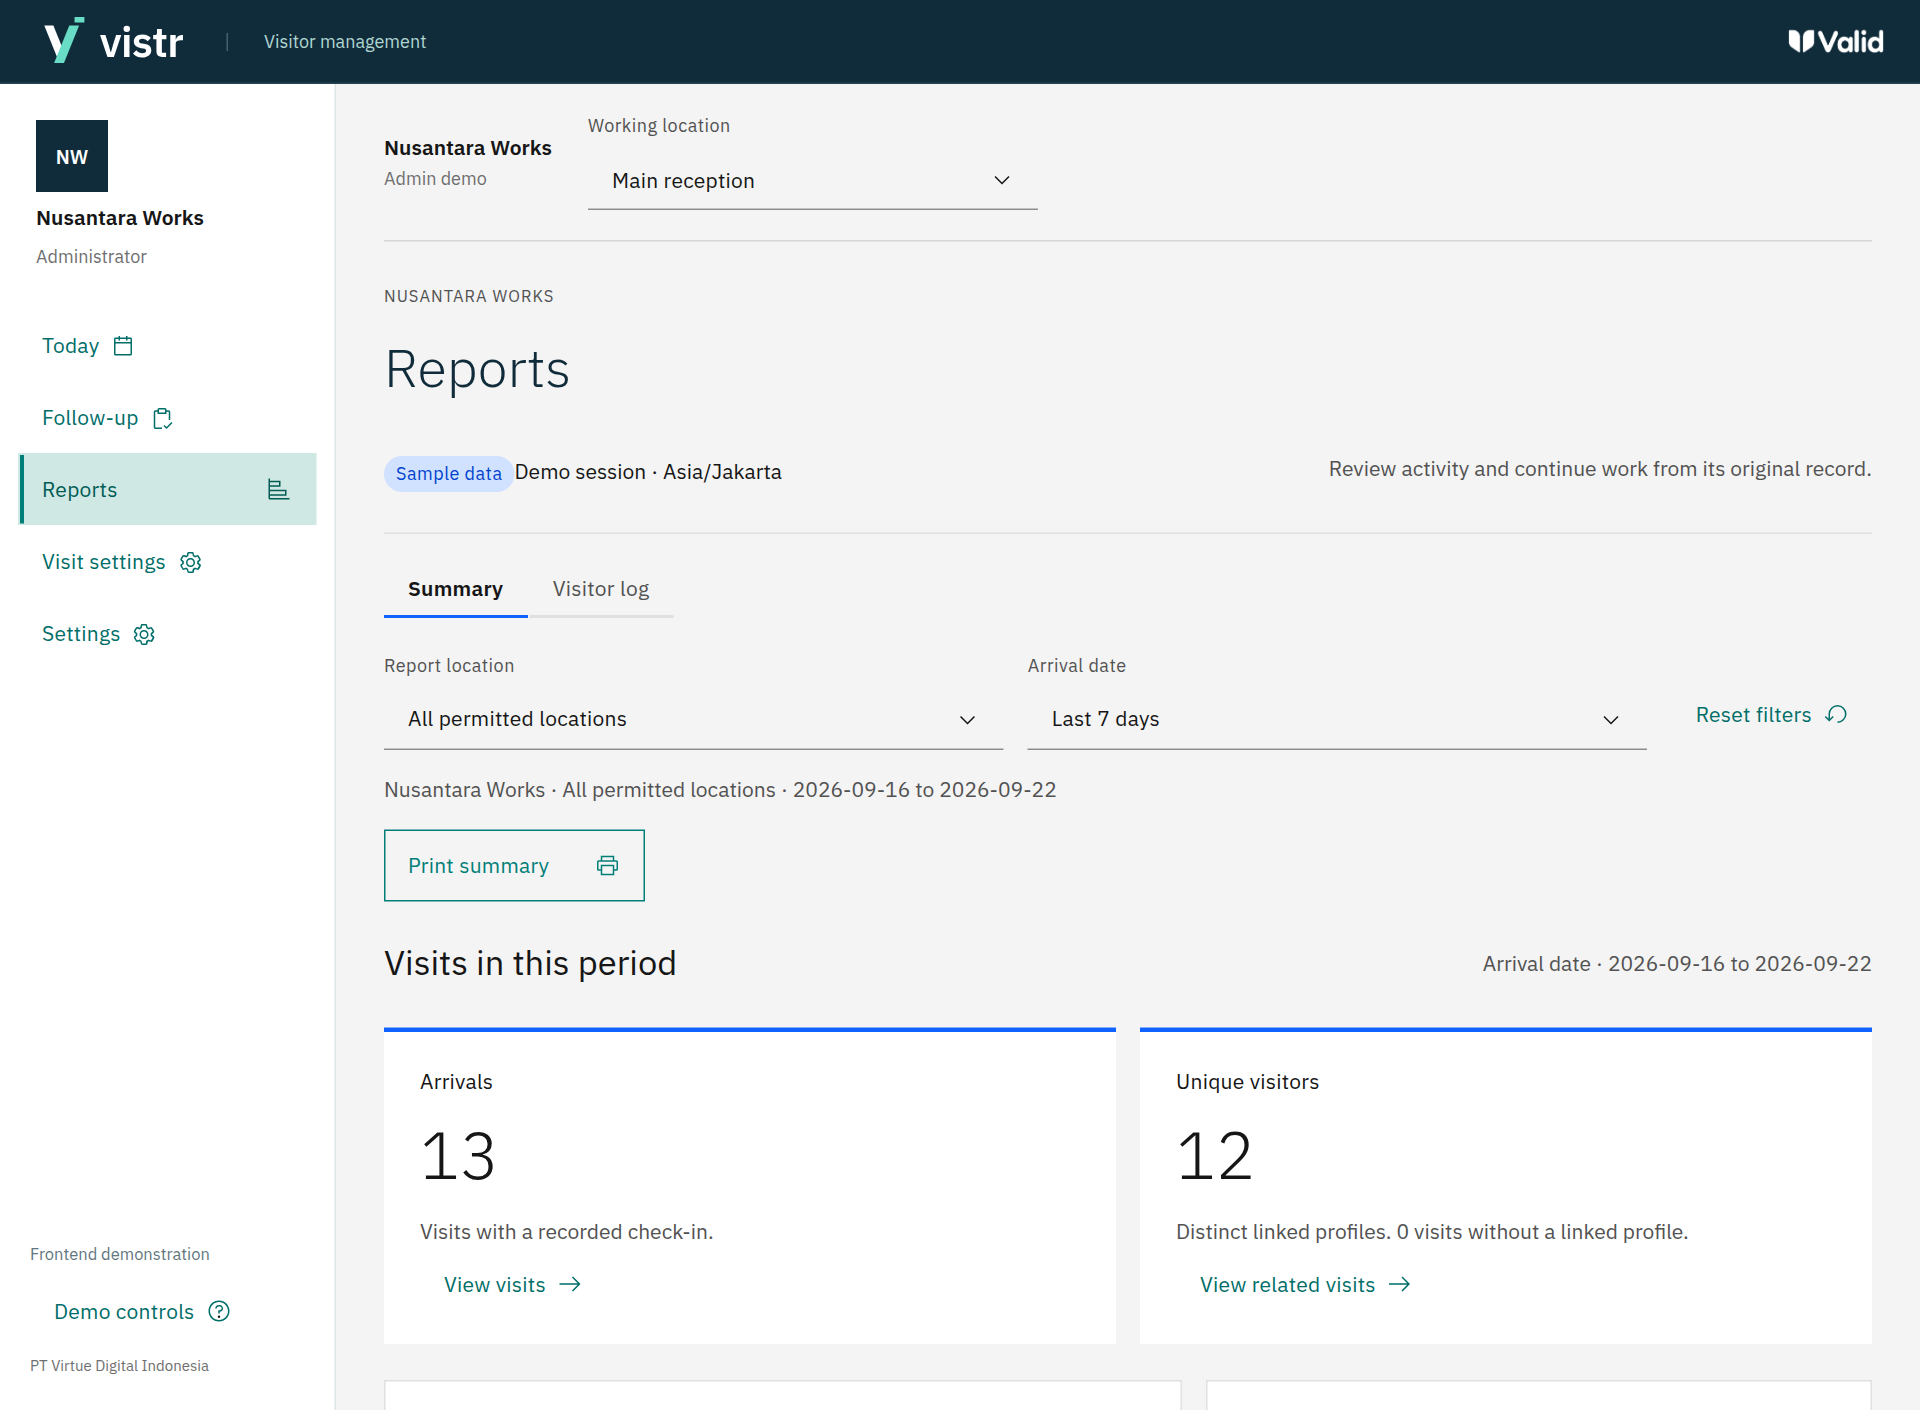Click 'PT Virtue Digital Indonesia' footer text
The image size is (1920, 1410).
tap(119, 1366)
